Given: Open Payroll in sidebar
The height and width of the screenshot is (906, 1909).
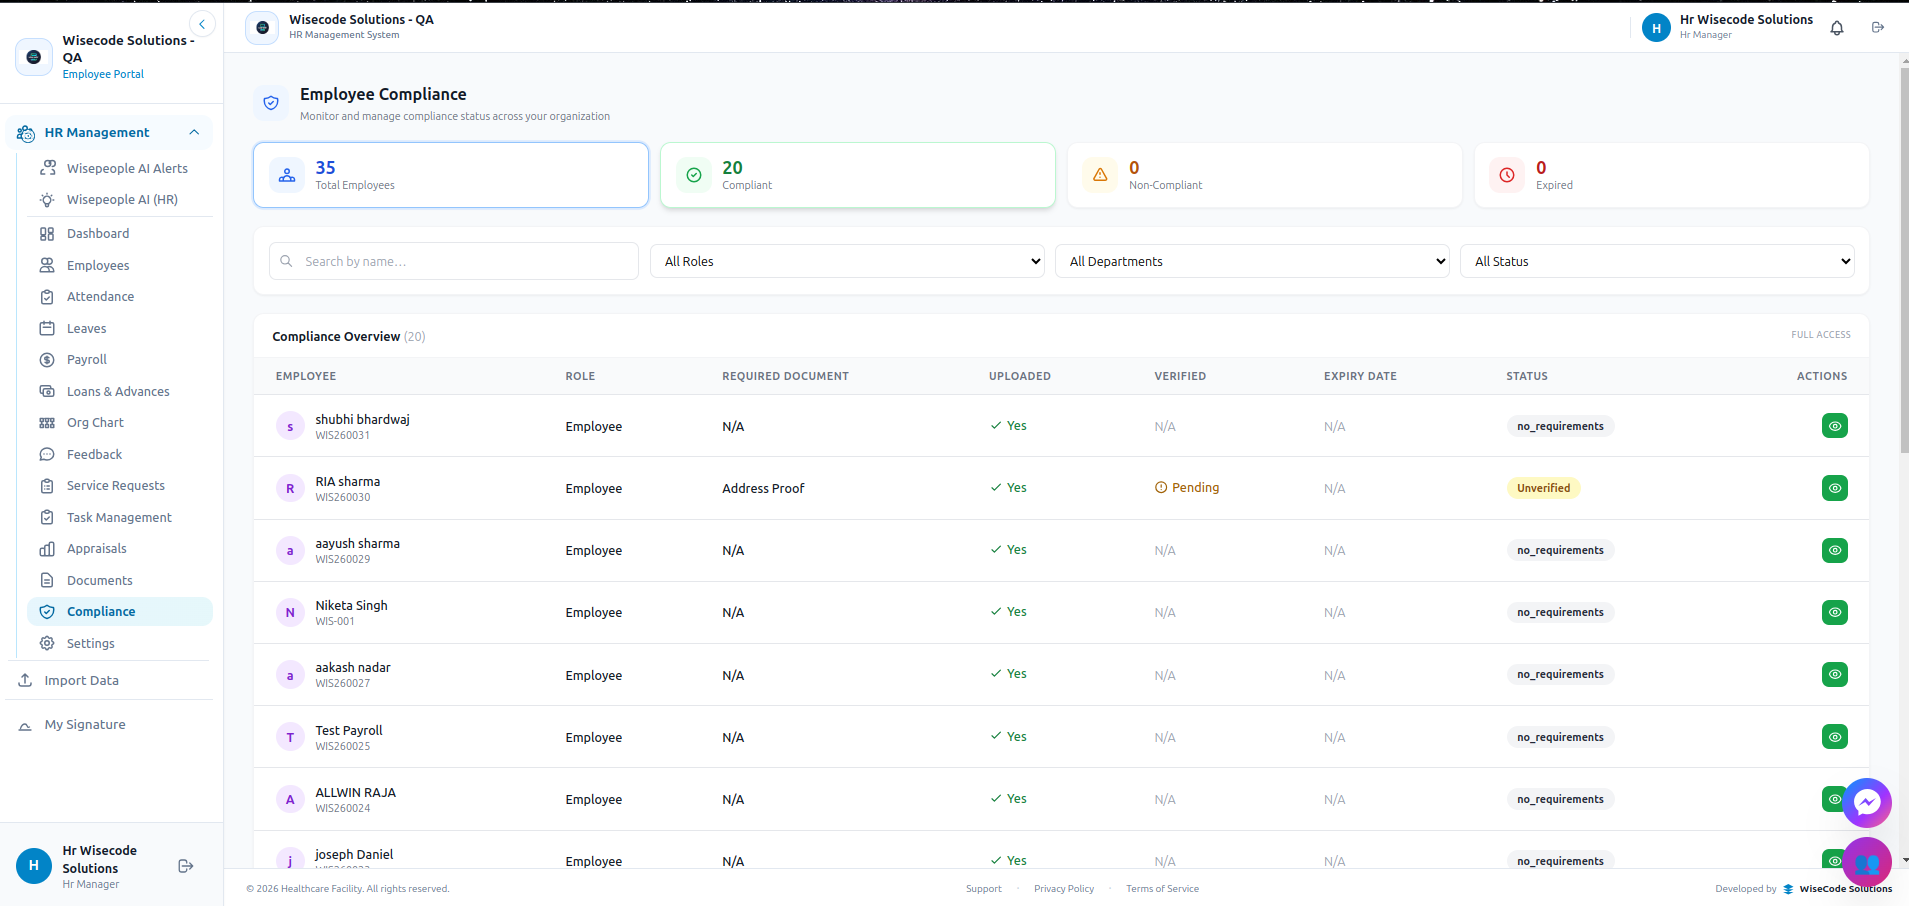Looking at the screenshot, I should (120, 359).
